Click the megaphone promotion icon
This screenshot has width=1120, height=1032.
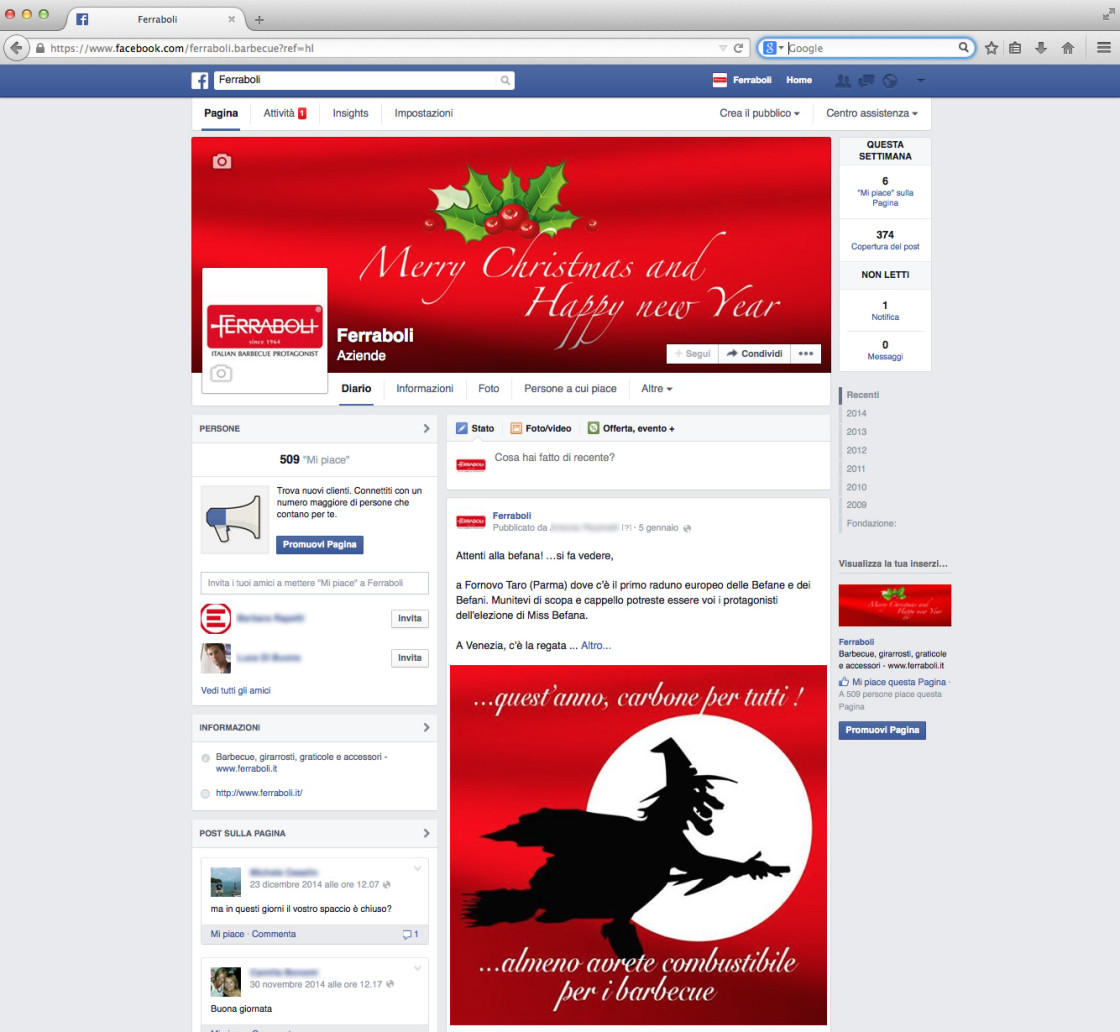(x=234, y=519)
